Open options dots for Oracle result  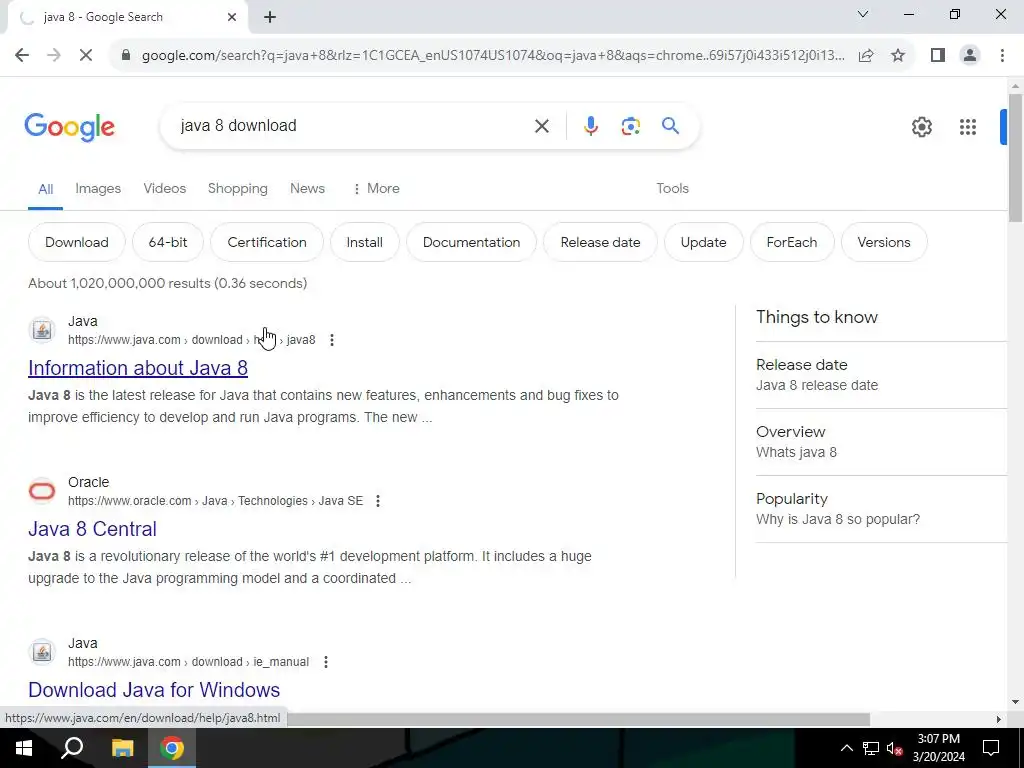pyautogui.click(x=377, y=501)
